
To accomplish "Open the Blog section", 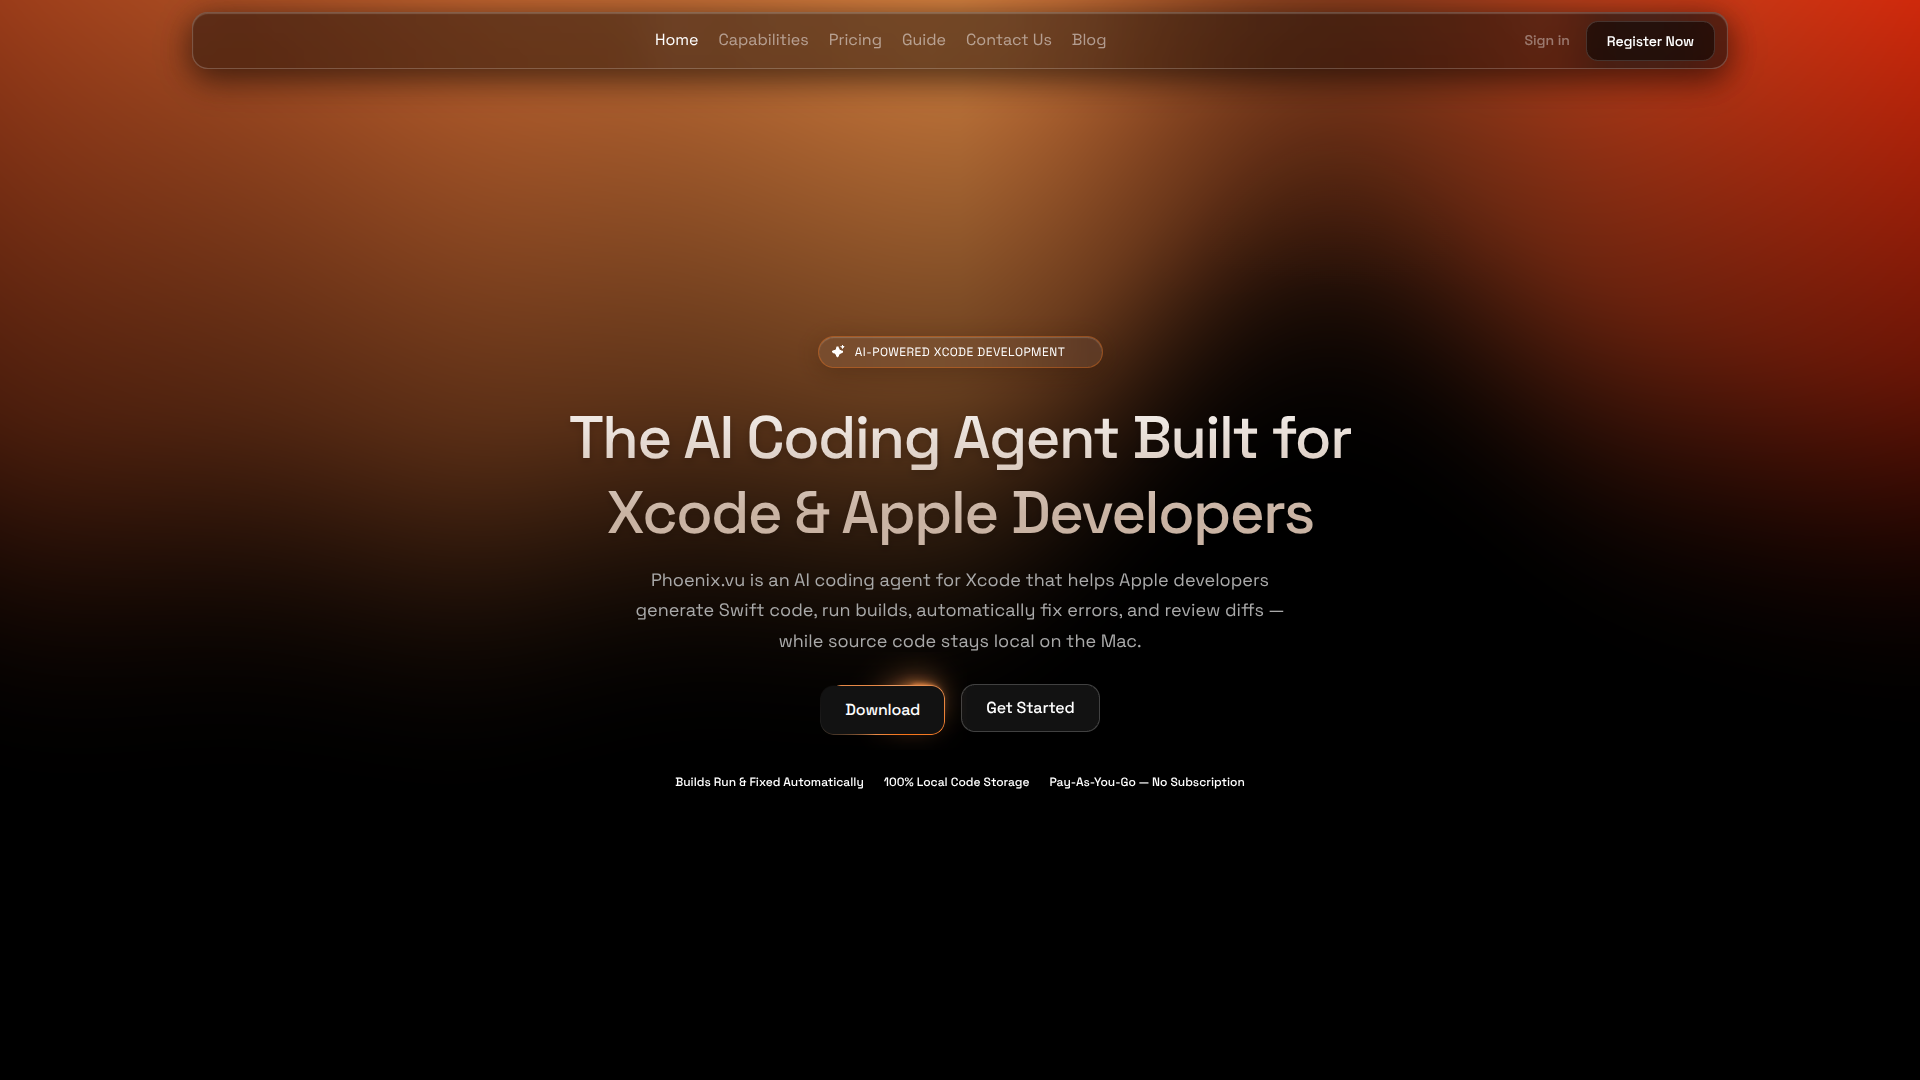I will coord(1089,40).
